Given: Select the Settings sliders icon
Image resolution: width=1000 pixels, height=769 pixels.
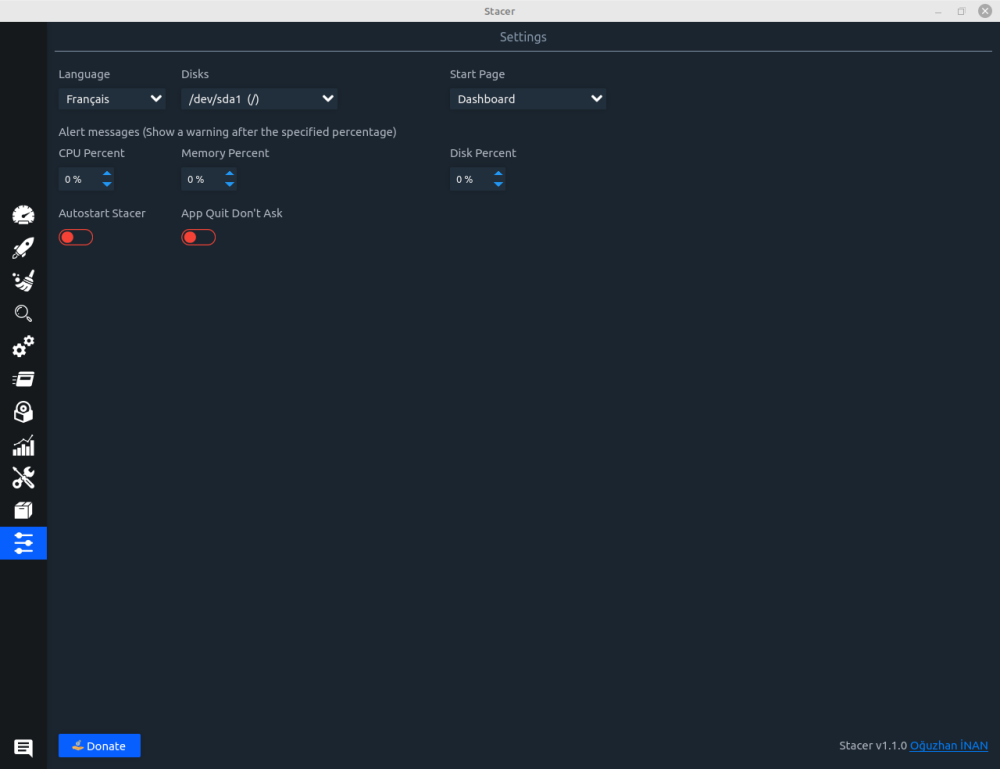Looking at the screenshot, I should (x=23, y=543).
